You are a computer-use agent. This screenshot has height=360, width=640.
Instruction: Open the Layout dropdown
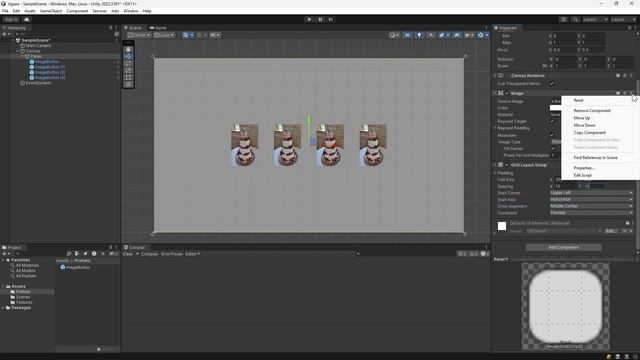pyautogui.click(x=623, y=19)
